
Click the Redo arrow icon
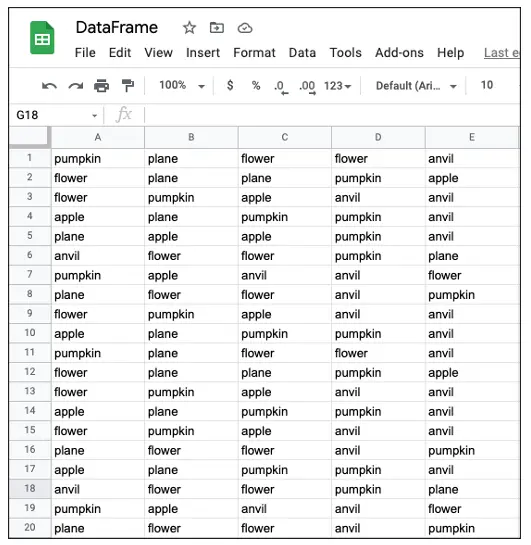75,86
